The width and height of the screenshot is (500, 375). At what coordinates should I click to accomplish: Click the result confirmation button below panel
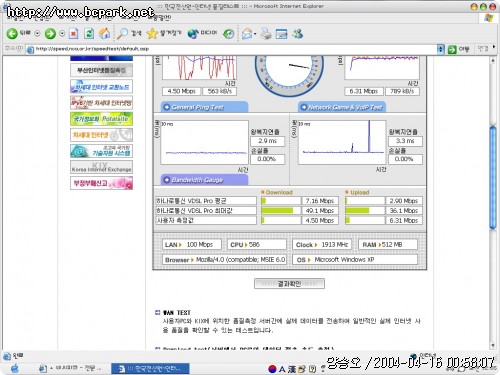[x=289, y=284]
